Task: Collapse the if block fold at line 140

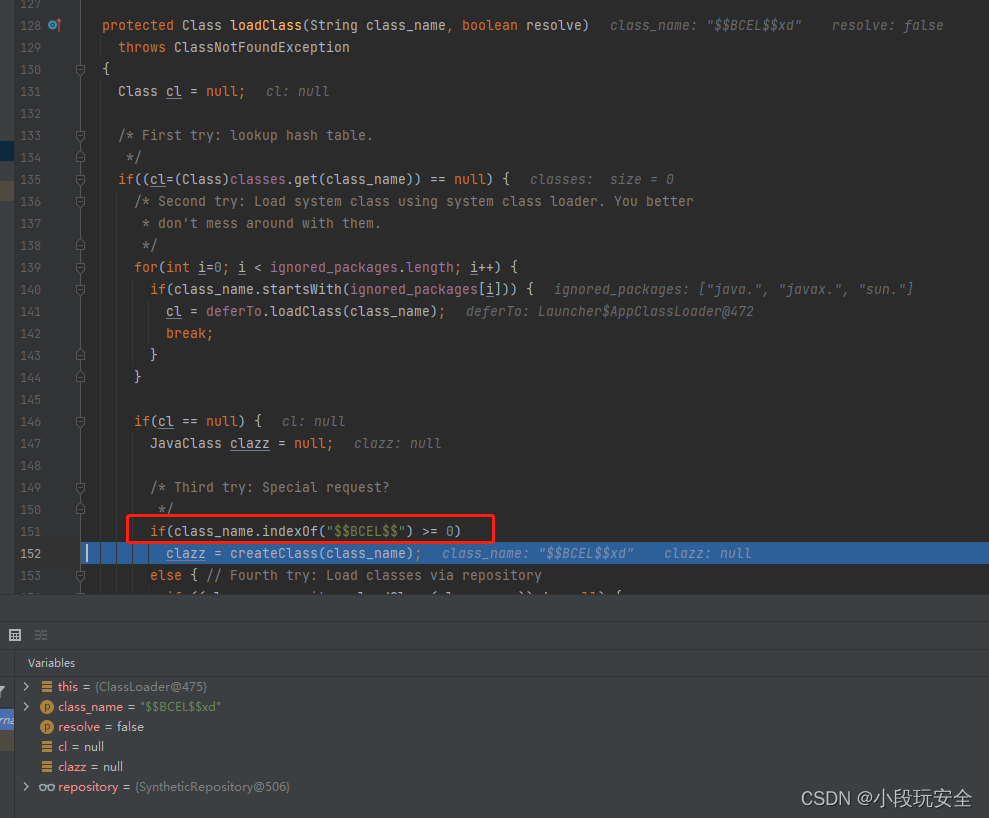Action: (x=80, y=289)
